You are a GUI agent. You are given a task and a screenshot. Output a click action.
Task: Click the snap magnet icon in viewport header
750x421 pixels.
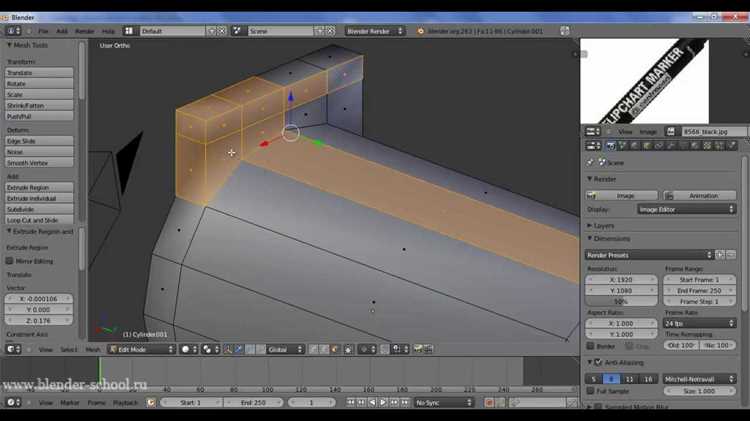point(385,349)
